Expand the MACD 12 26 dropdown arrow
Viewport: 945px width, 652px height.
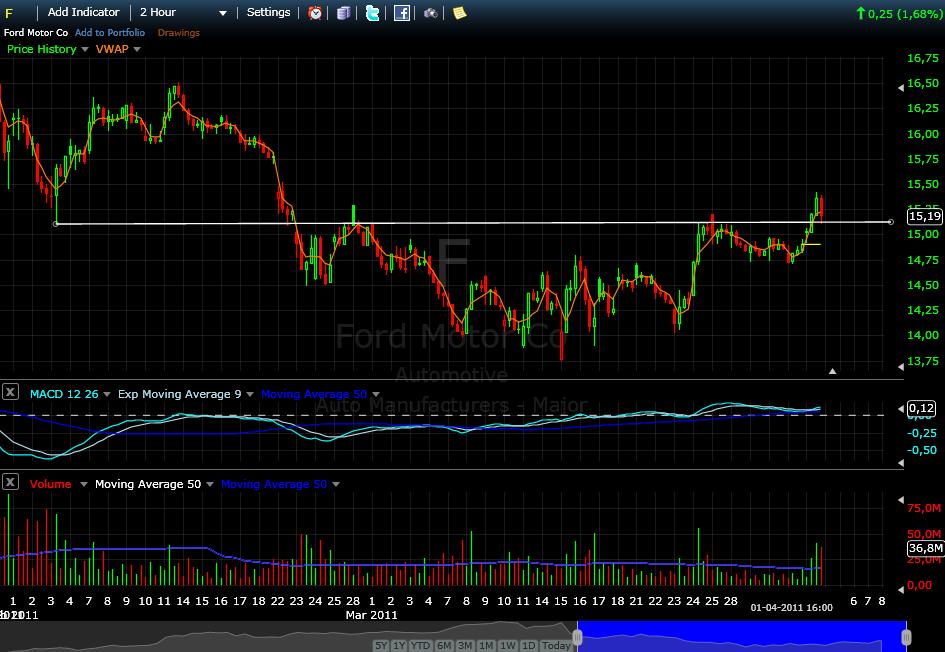pos(107,394)
